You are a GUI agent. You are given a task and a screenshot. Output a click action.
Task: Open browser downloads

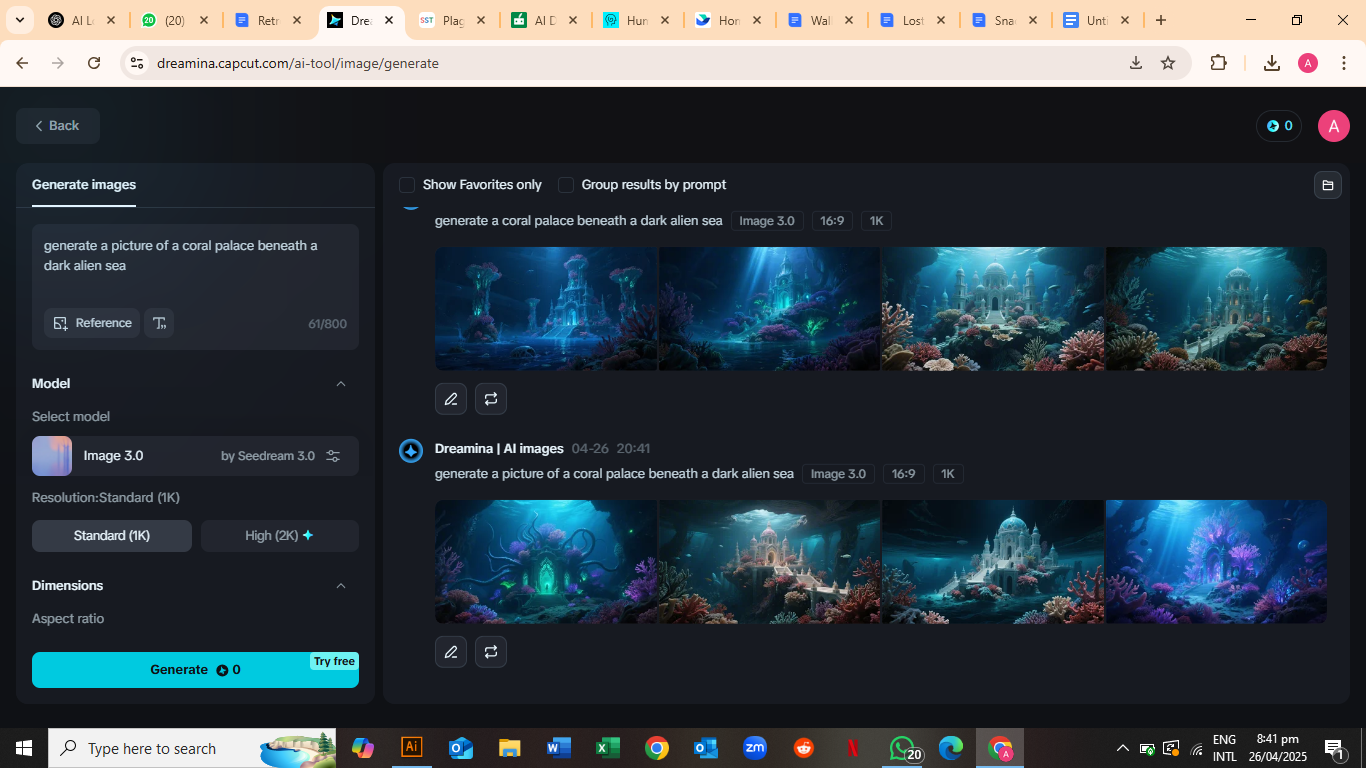[1272, 63]
